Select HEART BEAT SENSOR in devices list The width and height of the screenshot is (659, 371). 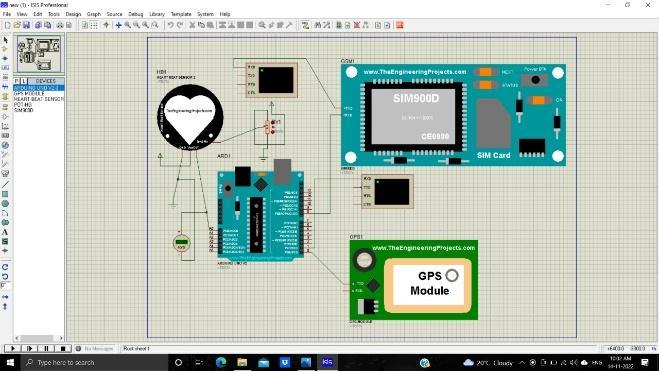[x=39, y=99]
